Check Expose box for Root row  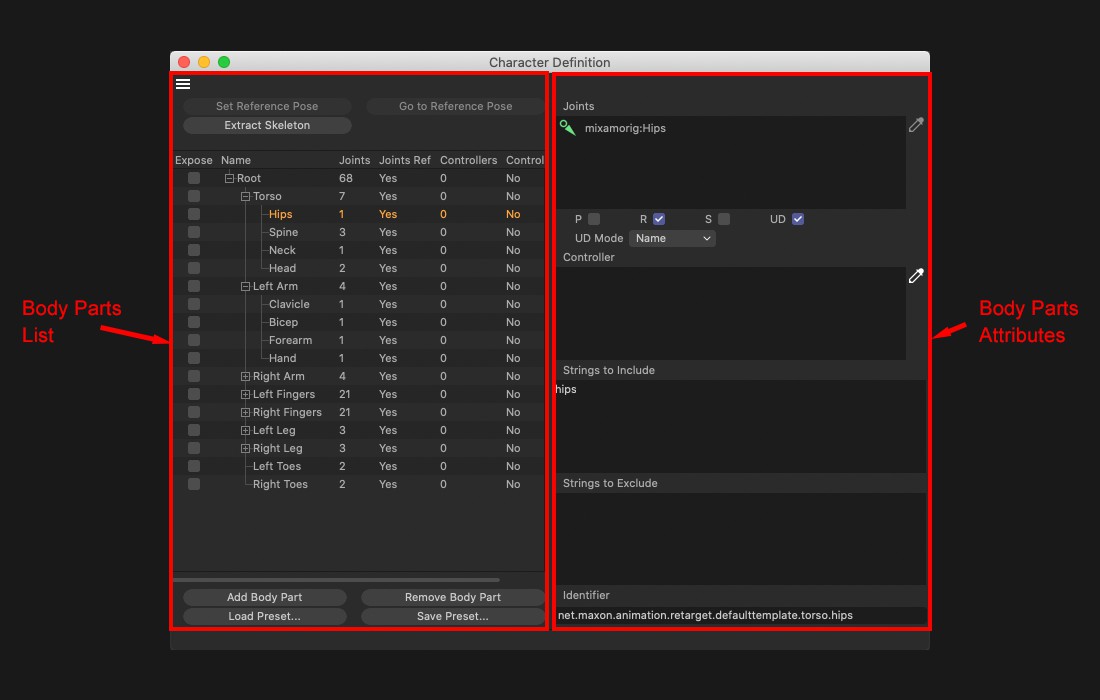click(194, 178)
